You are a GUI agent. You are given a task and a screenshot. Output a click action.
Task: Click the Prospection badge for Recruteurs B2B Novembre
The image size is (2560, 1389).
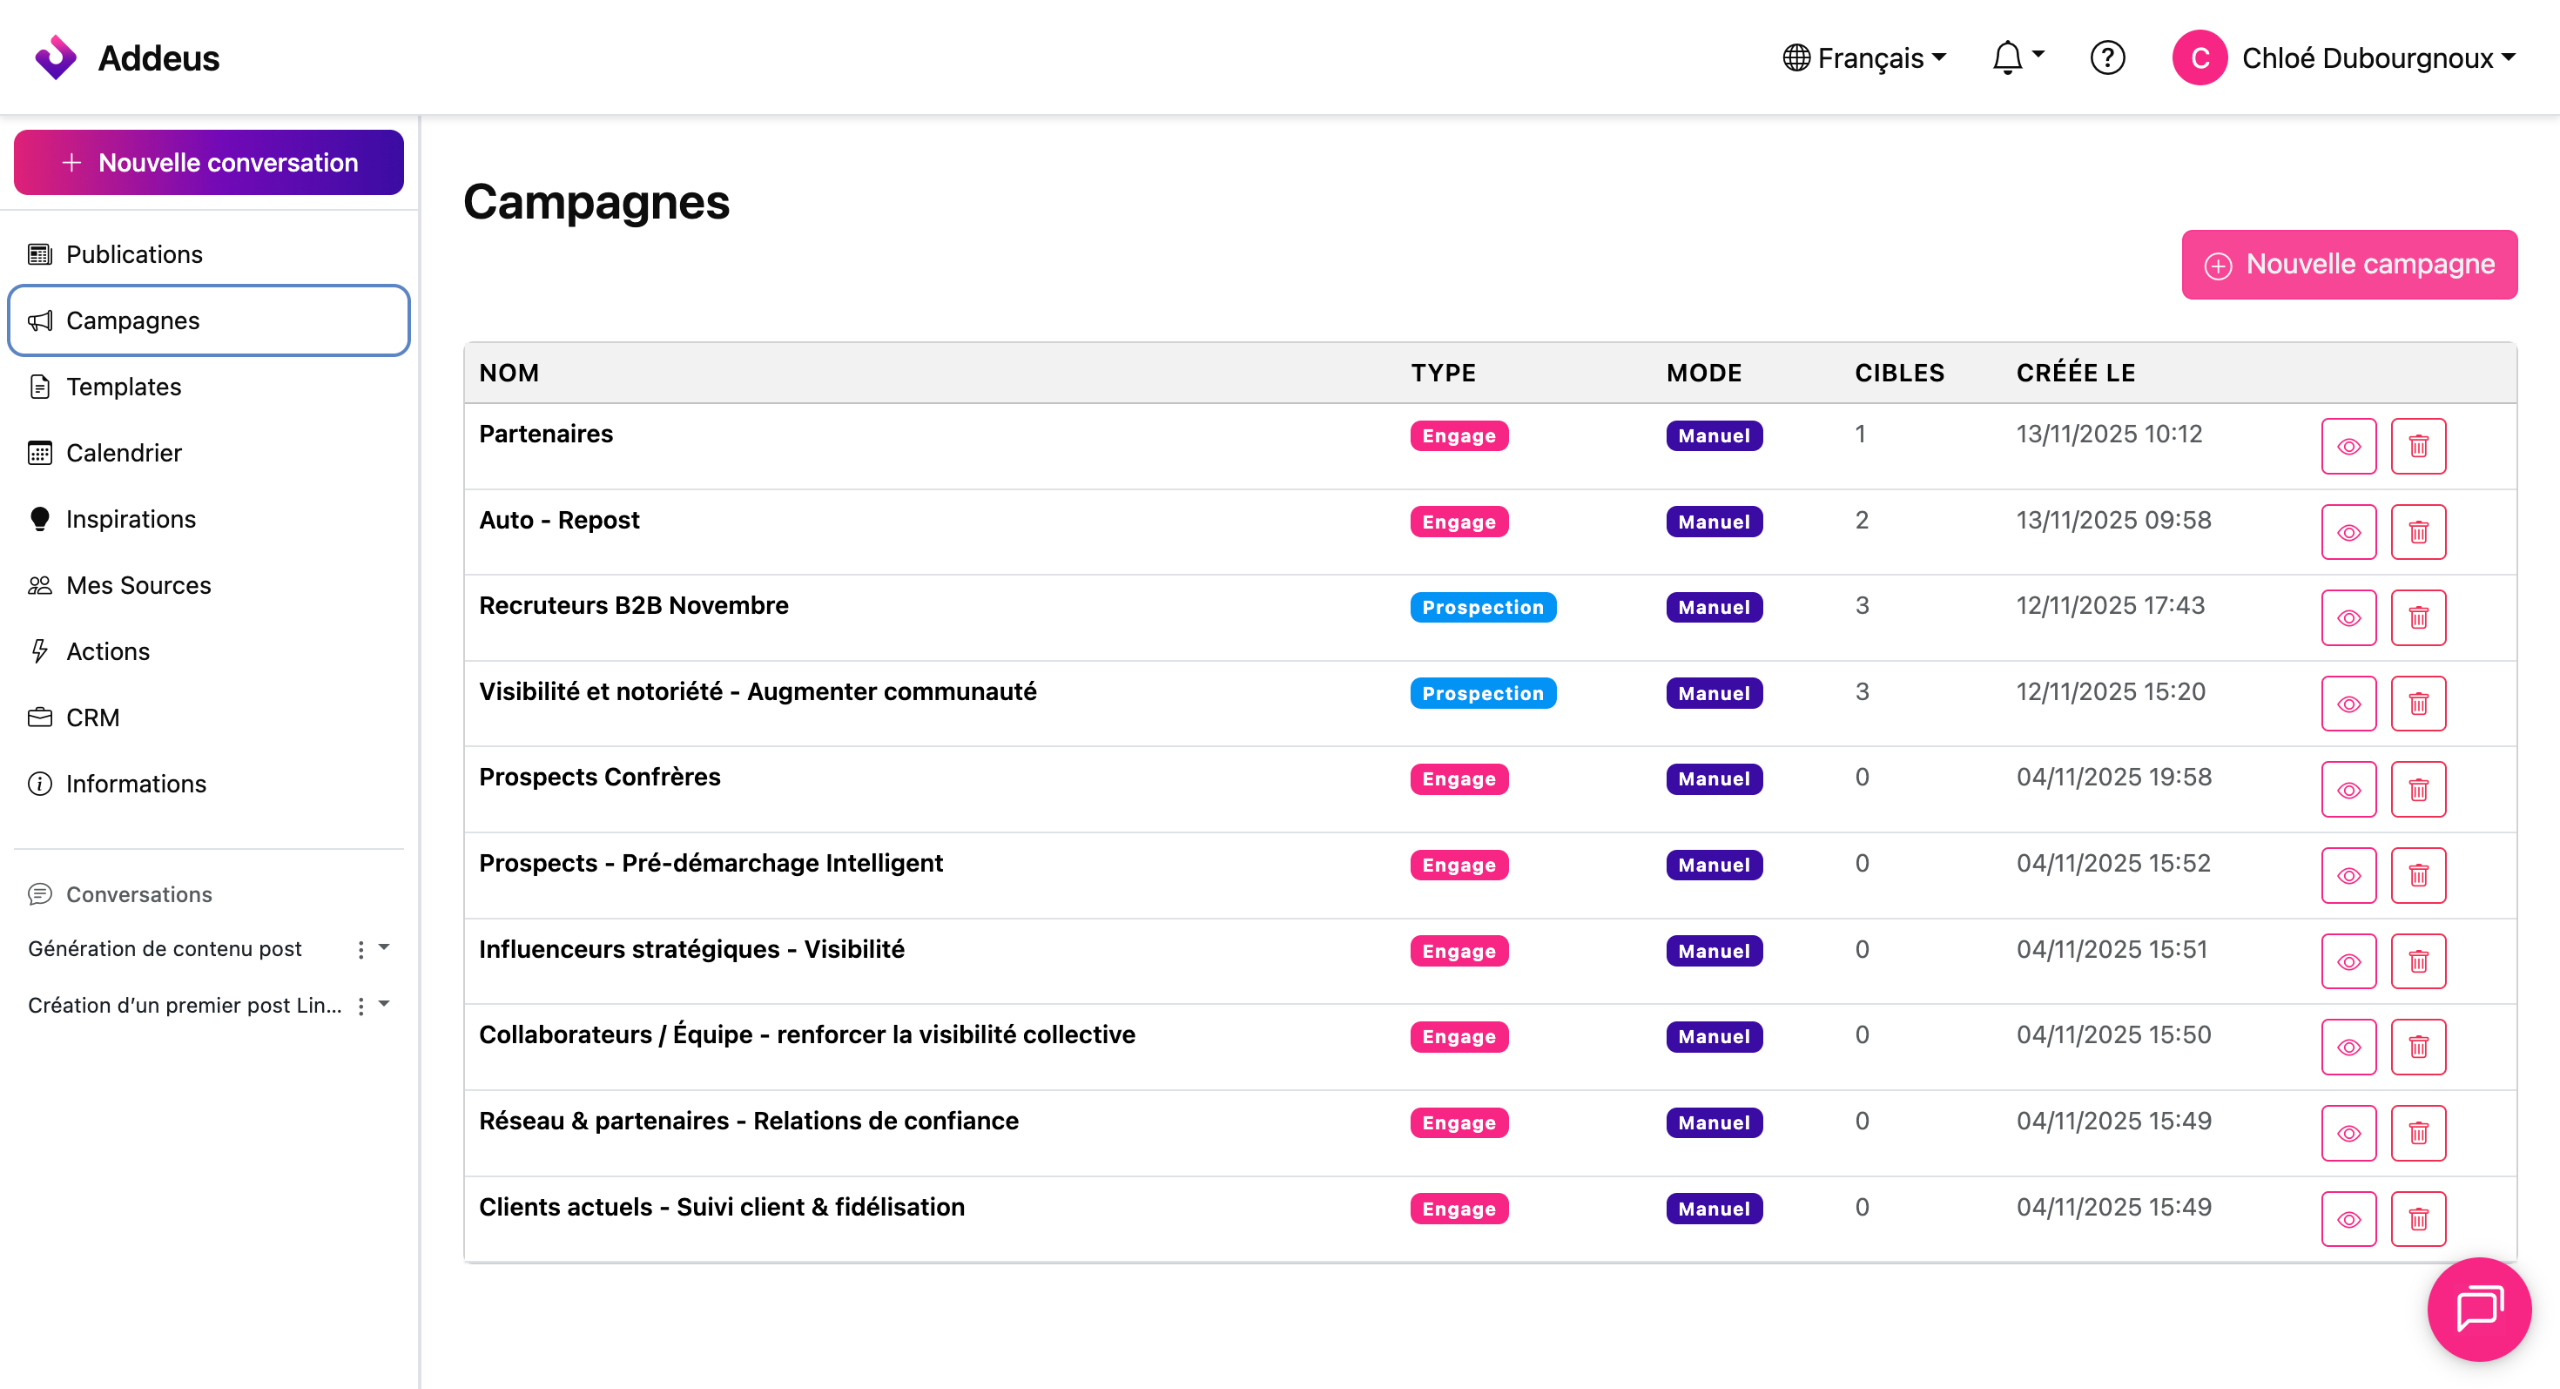[x=1482, y=607]
